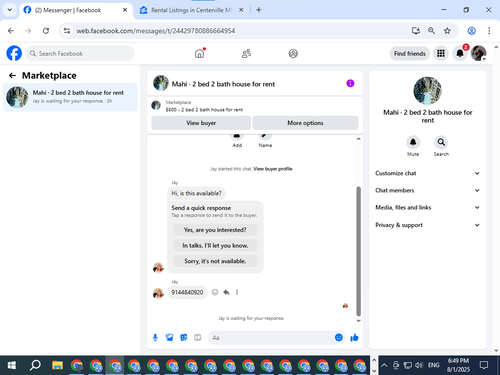Screen dimensions: 500x375
Task: Open the purple conversation information icon
Action: (x=350, y=83)
